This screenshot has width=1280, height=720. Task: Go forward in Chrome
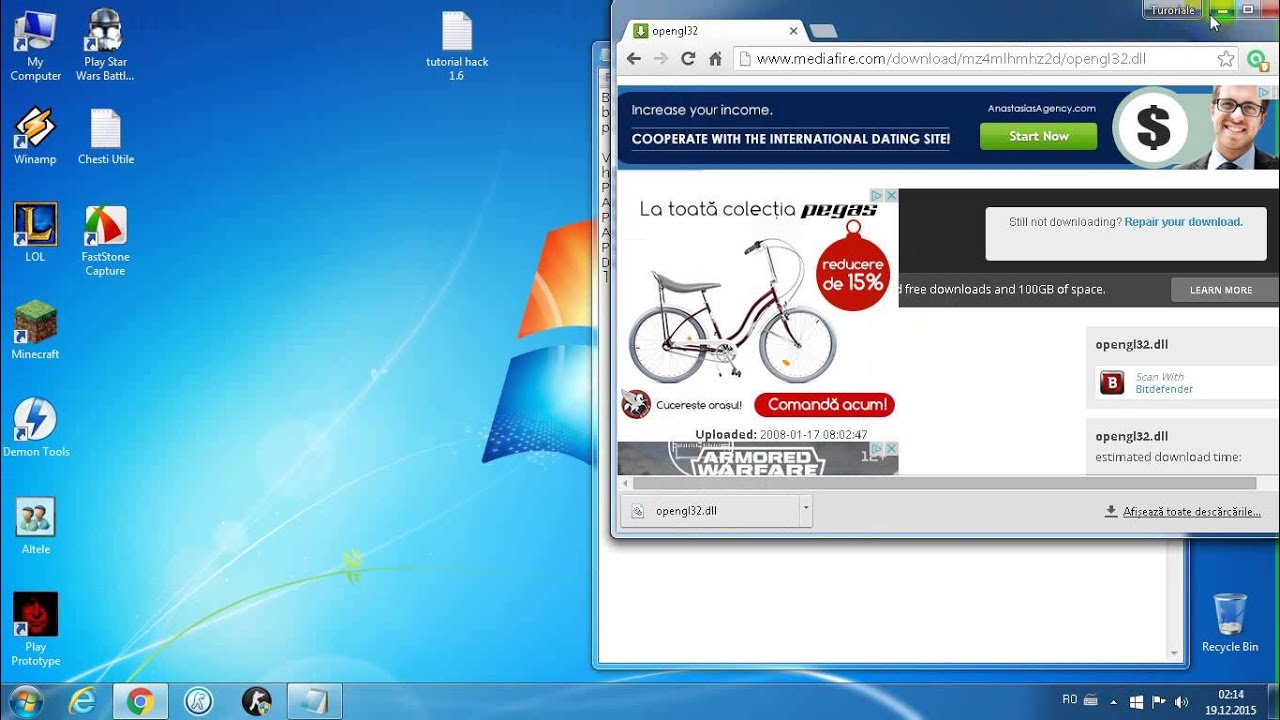pyautogui.click(x=661, y=59)
